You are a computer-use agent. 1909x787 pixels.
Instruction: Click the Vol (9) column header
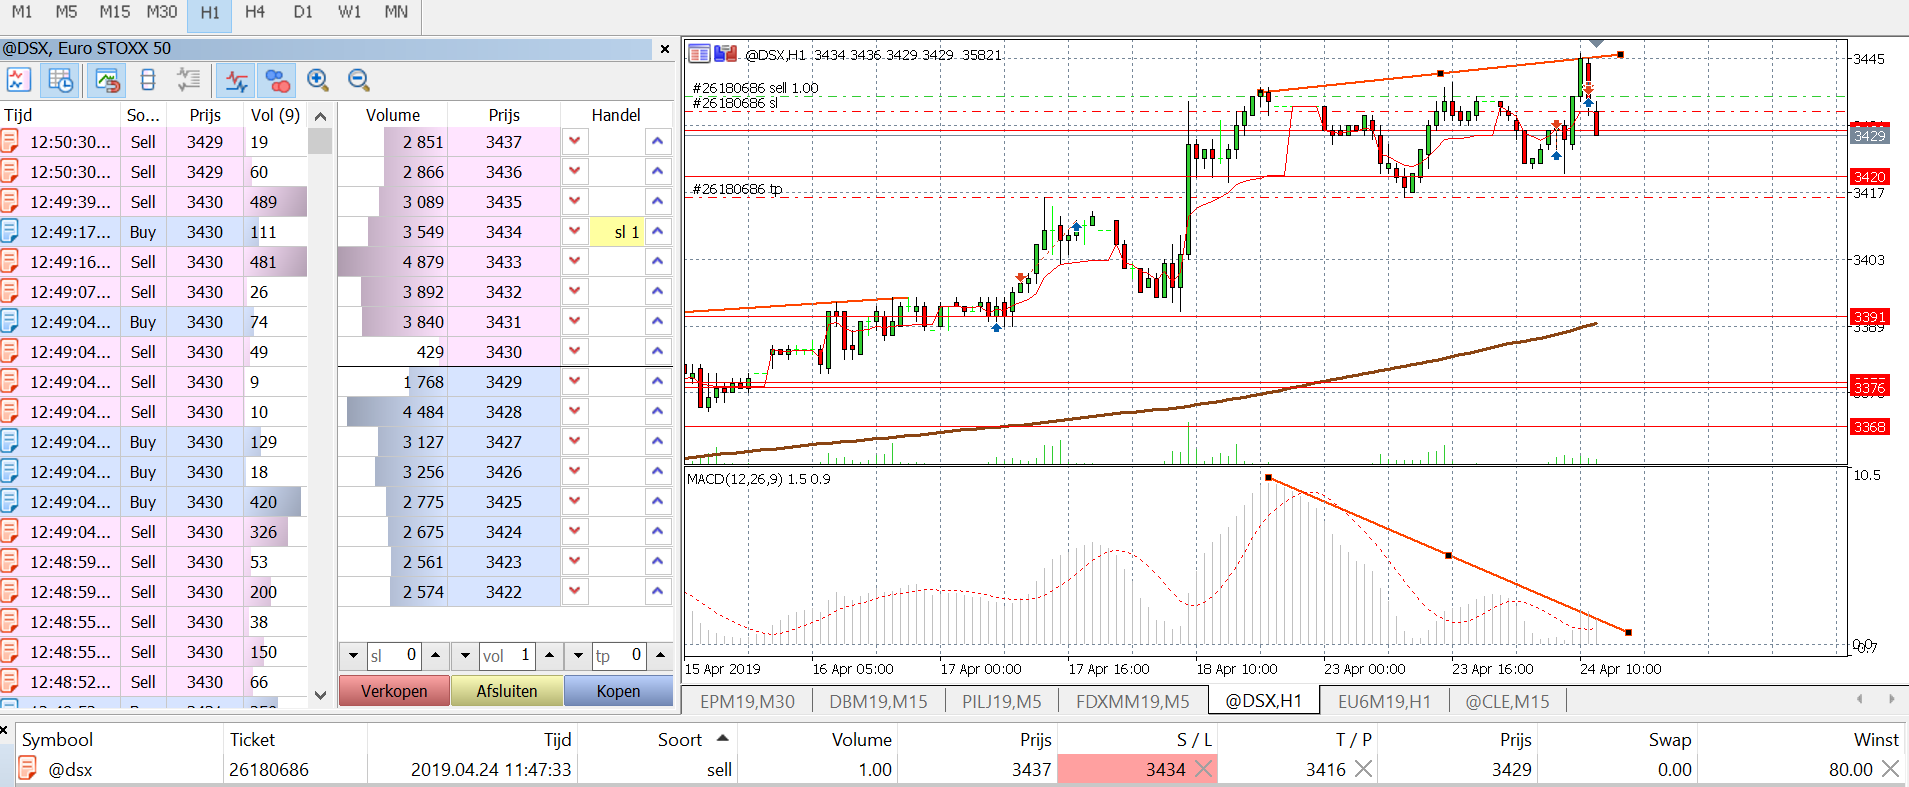pyautogui.click(x=275, y=115)
